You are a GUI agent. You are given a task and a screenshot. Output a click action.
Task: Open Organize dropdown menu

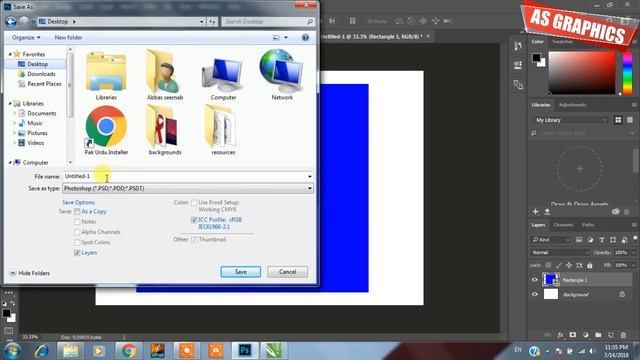pyautogui.click(x=26, y=38)
